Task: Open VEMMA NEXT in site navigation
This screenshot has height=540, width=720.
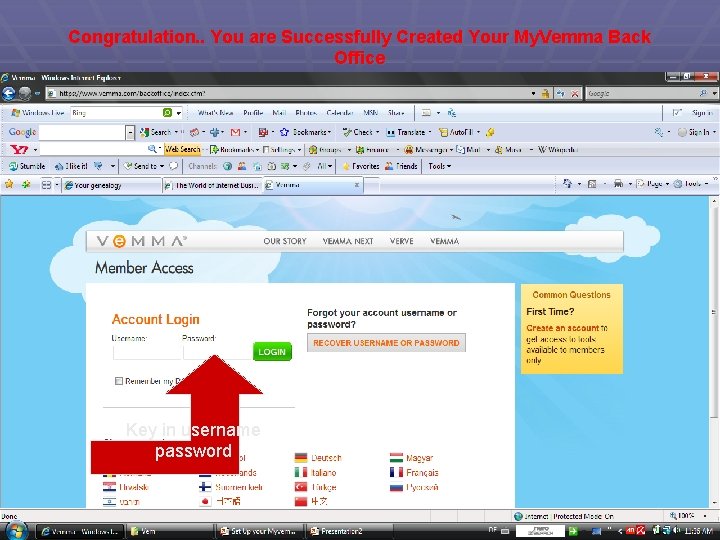Action: coord(348,241)
